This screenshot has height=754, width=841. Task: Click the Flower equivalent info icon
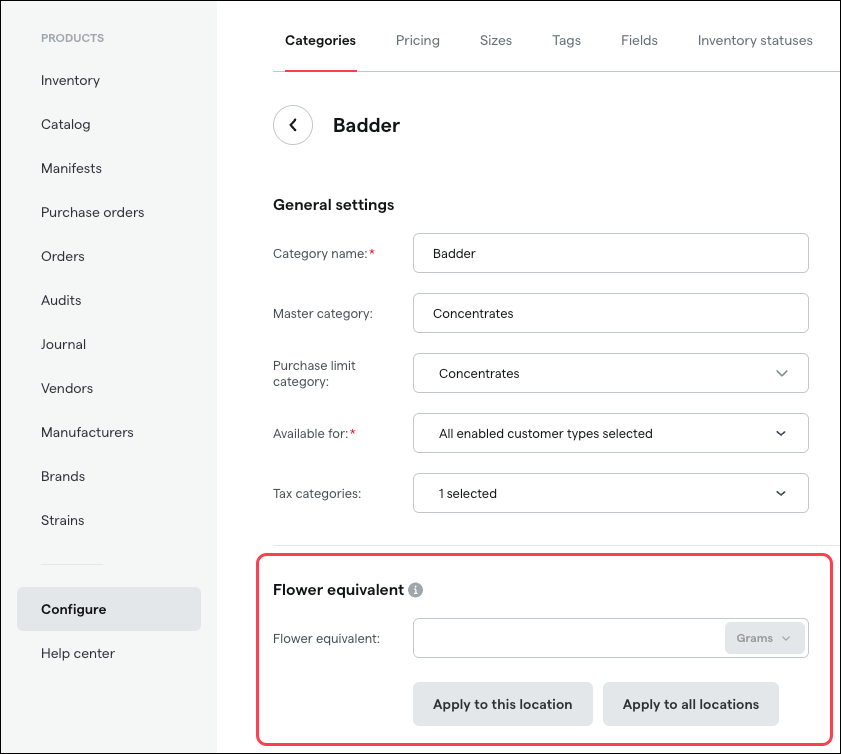click(x=416, y=590)
